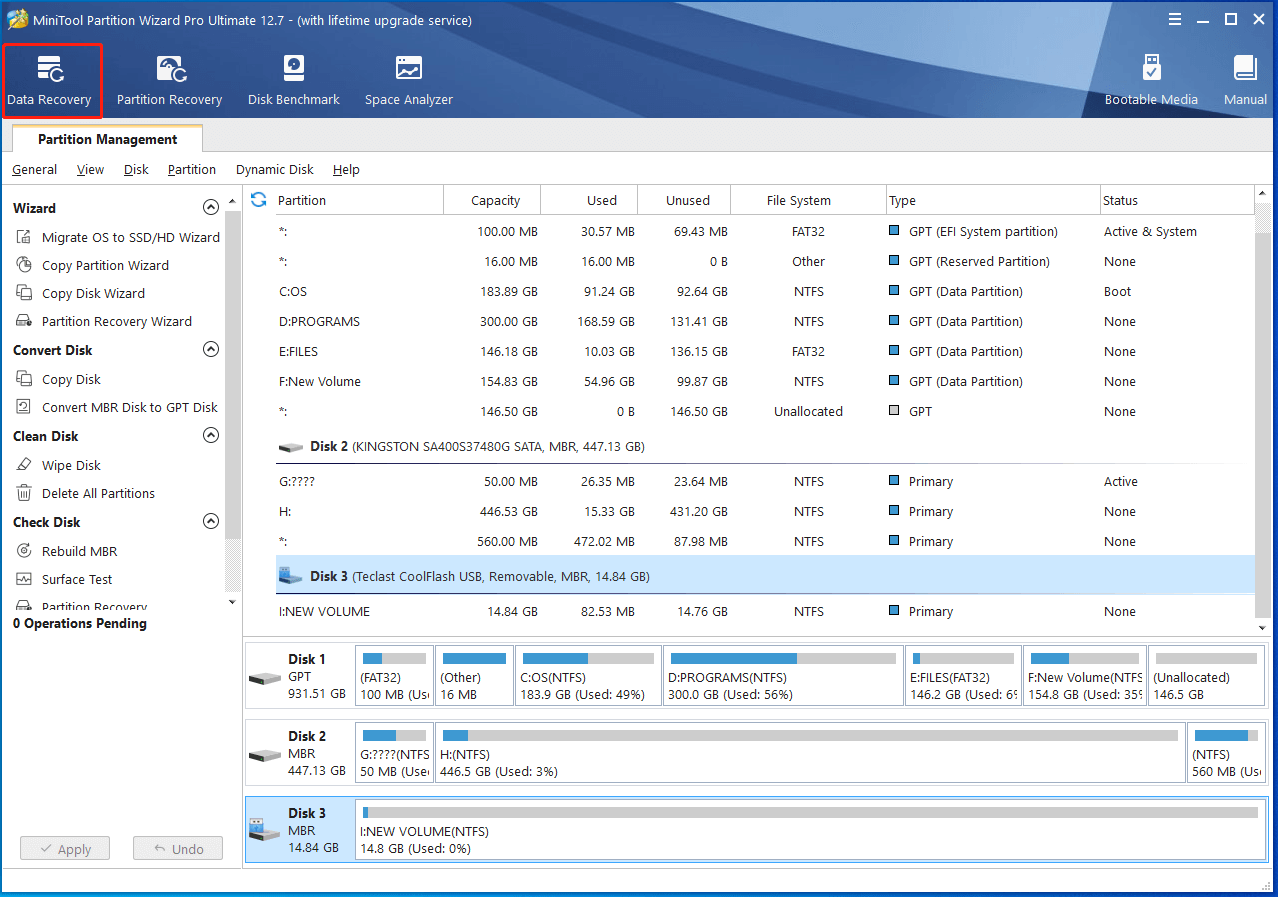Click the left sidebar scroll-down arrow

(x=233, y=602)
